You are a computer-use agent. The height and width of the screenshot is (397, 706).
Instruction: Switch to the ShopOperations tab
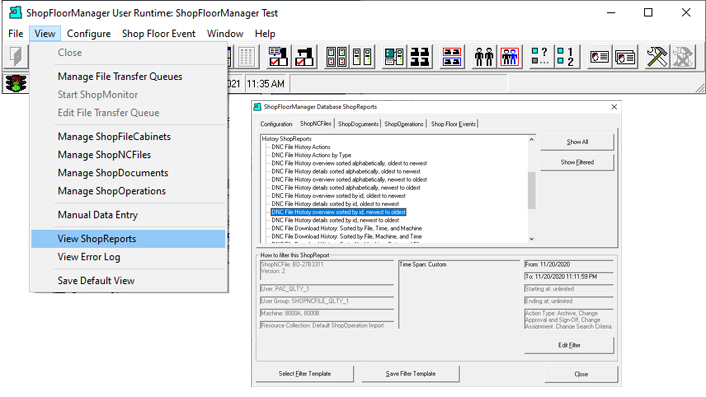point(404,124)
